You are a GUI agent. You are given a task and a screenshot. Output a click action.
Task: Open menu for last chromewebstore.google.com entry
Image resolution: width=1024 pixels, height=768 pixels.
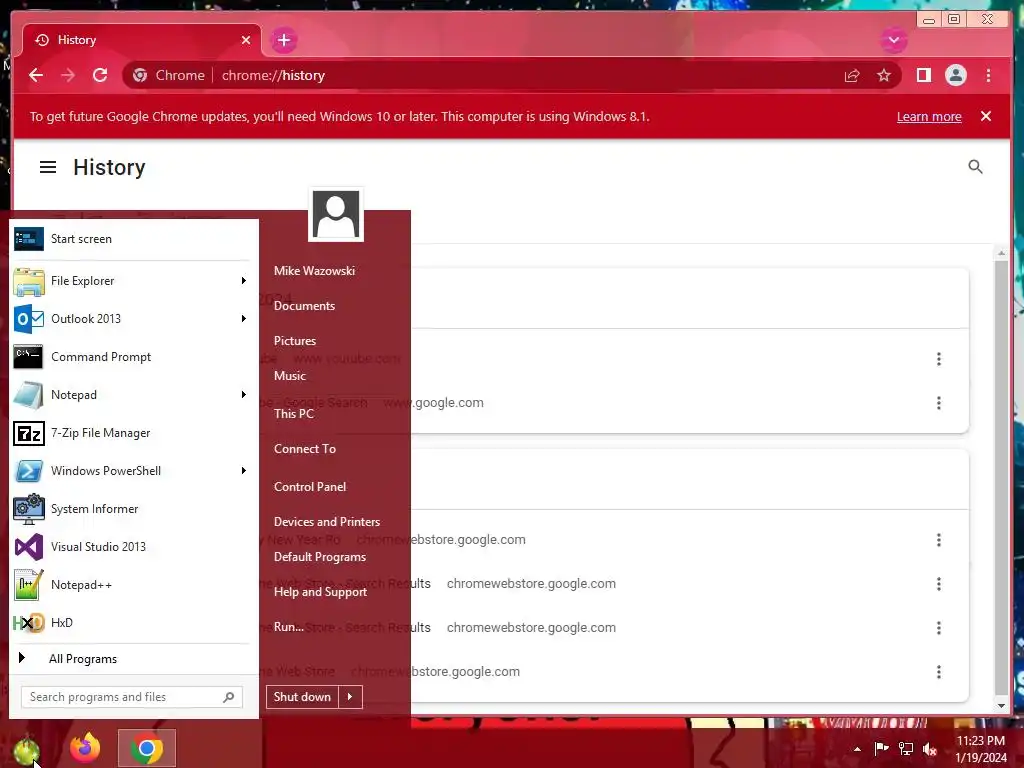(938, 672)
